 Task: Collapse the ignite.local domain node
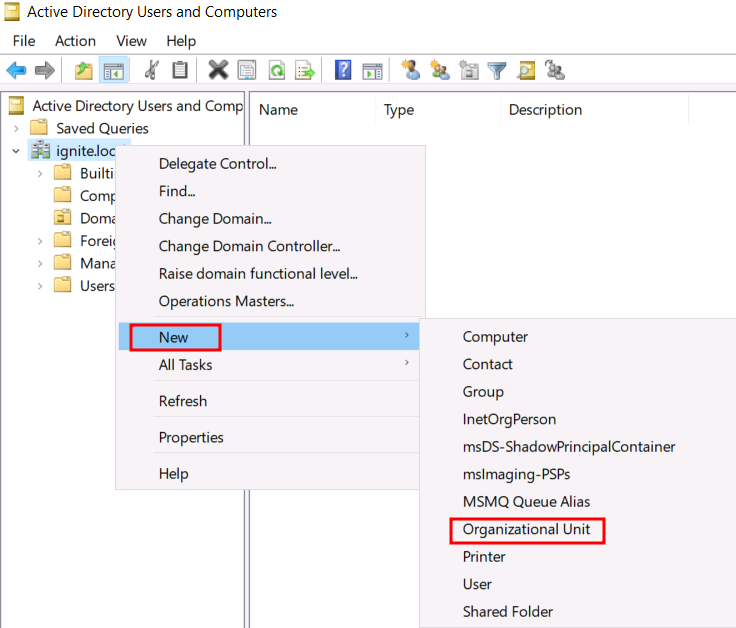(16, 151)
